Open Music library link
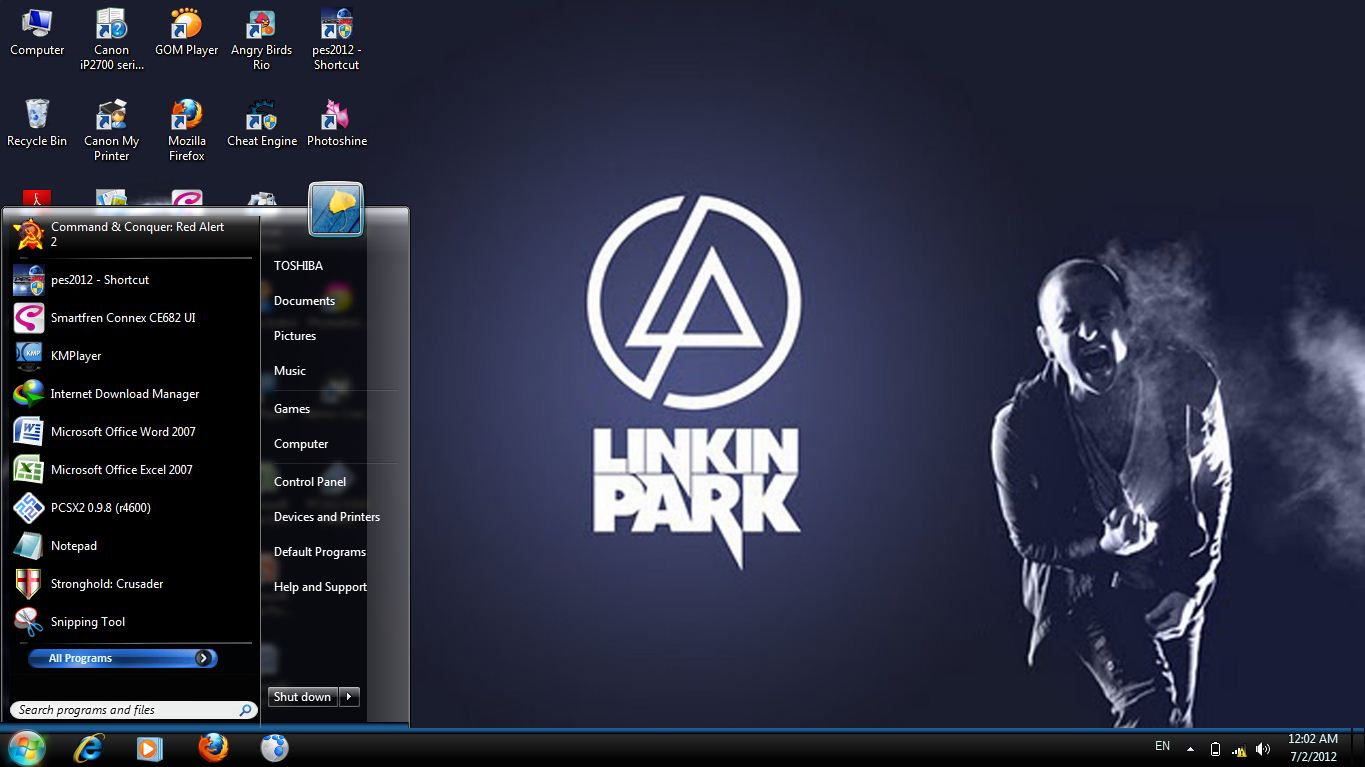This screenshot has height=767, width=1365. [x=290, y=371]
